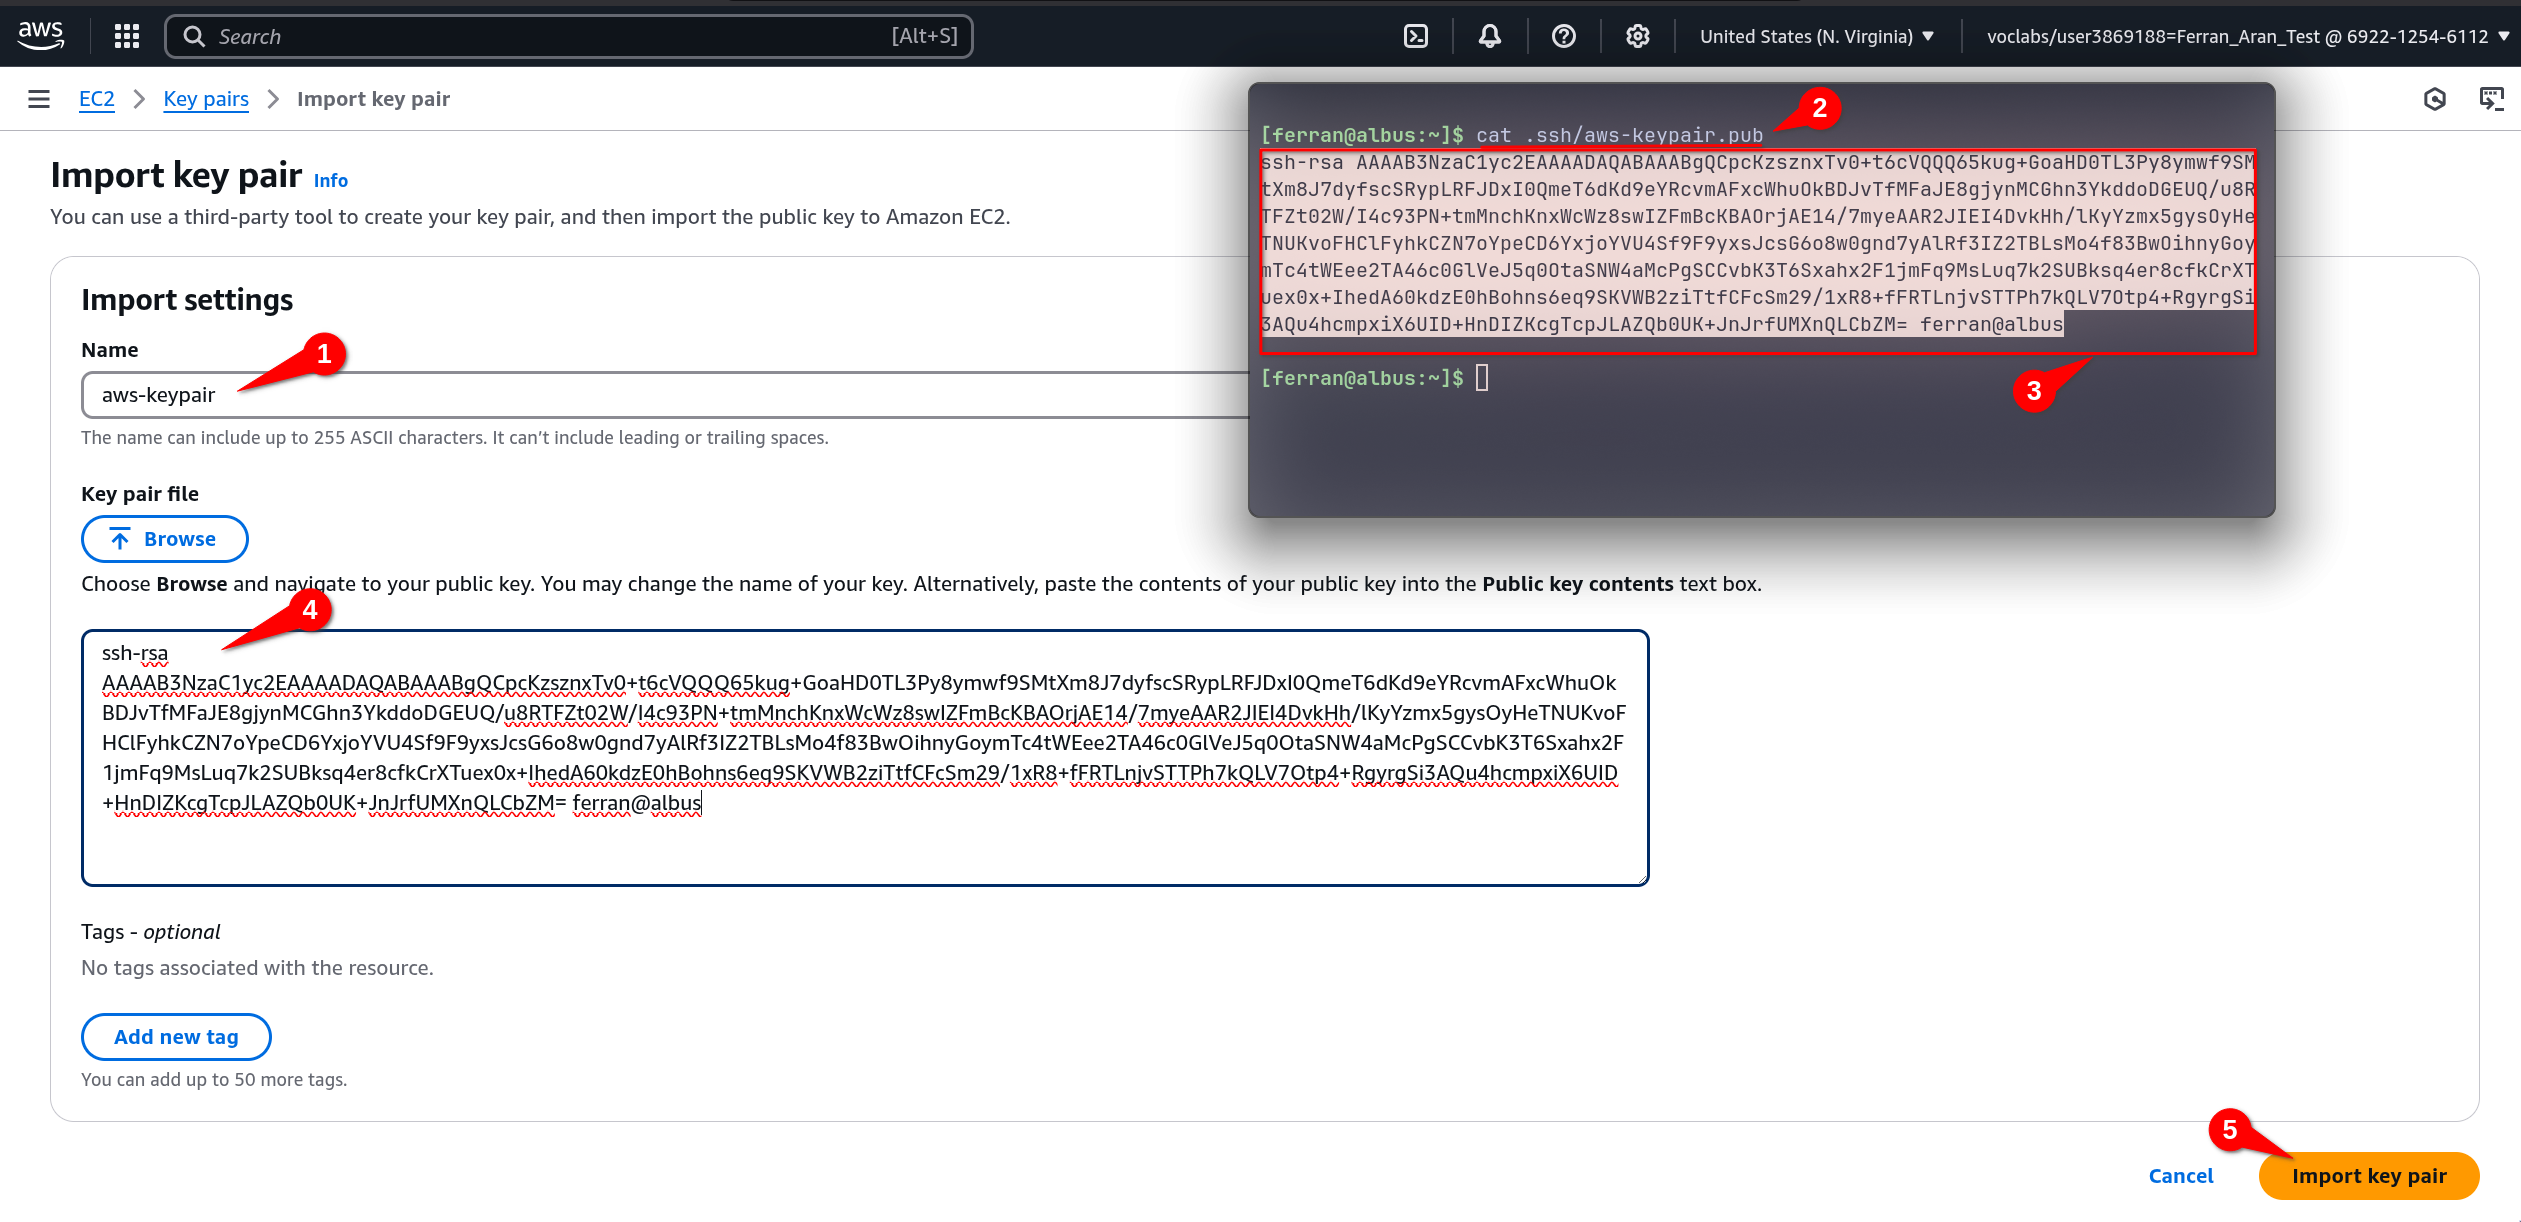This screenshot has height=1222, width=2521.
Task: Select the upload arrow icon inside Browse
Action: coord(120,539)
